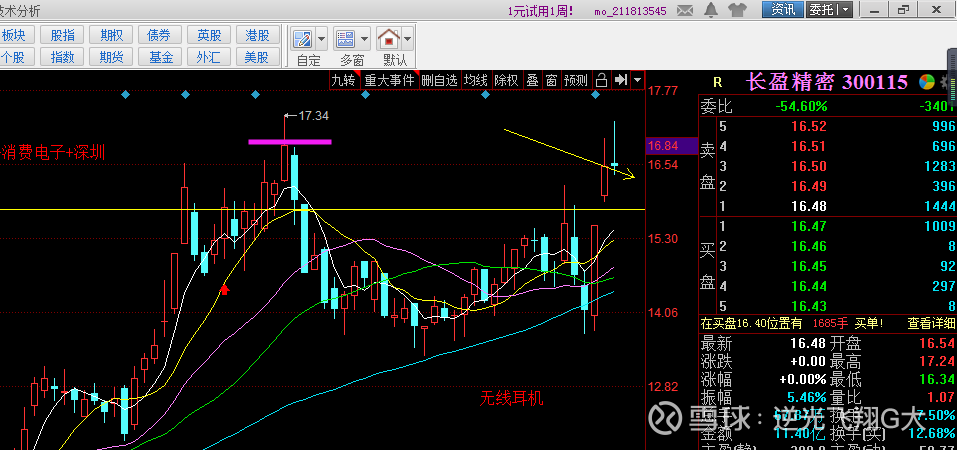Click the 量比 1.07 value

[942, 398]
